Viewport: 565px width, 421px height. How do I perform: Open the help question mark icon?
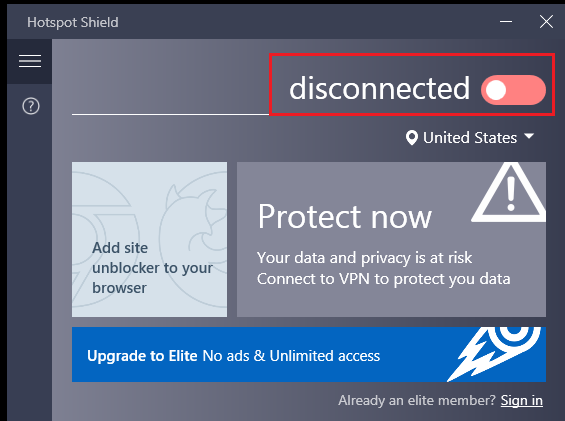click(31, 106)
